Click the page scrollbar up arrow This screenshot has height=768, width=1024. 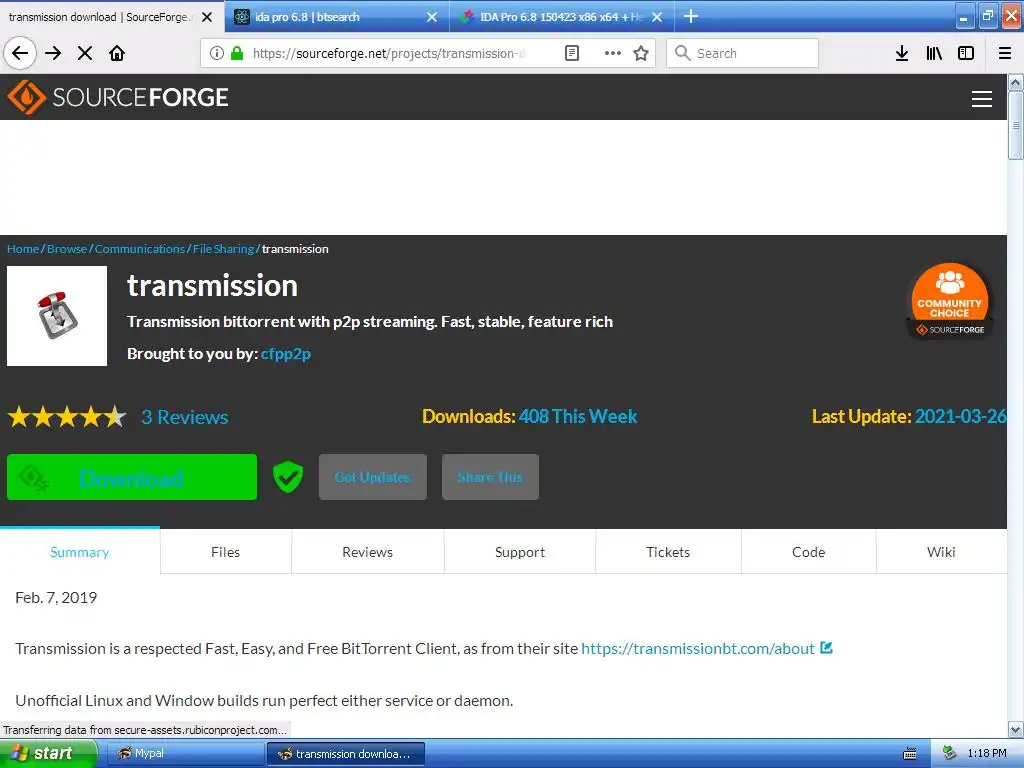pyautogui.click(x=1016, y=82)
